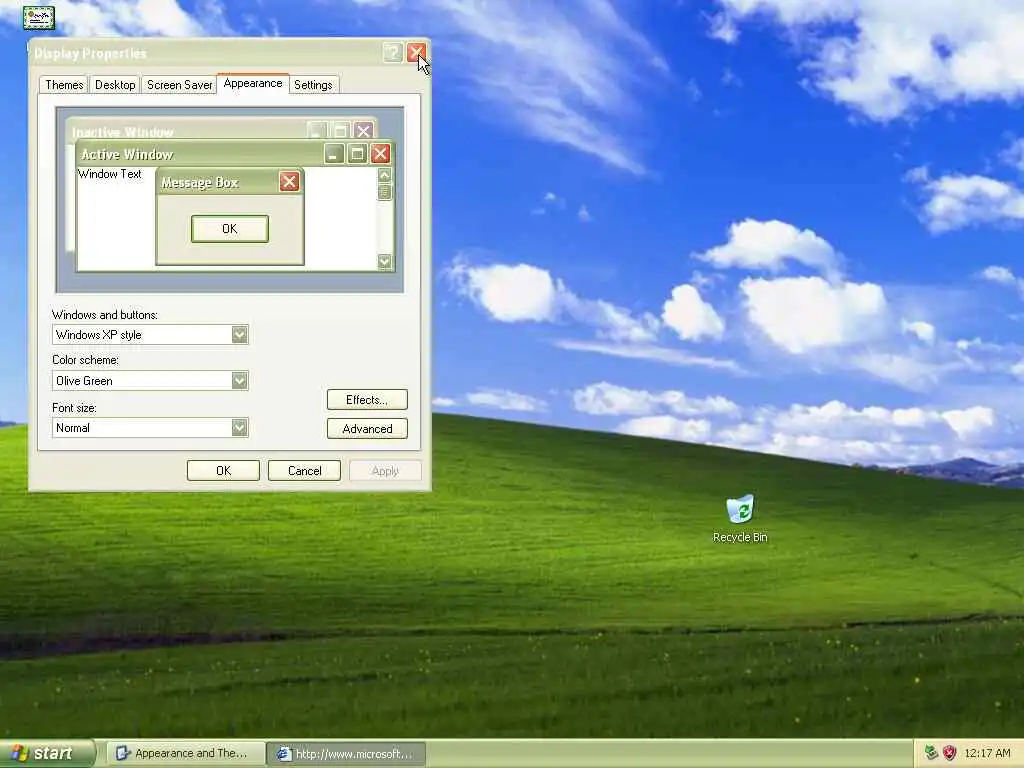Click the Active Window preview title bar
Image resolution: width=1024 pixels, height=768 pixels.
(235, 154)
